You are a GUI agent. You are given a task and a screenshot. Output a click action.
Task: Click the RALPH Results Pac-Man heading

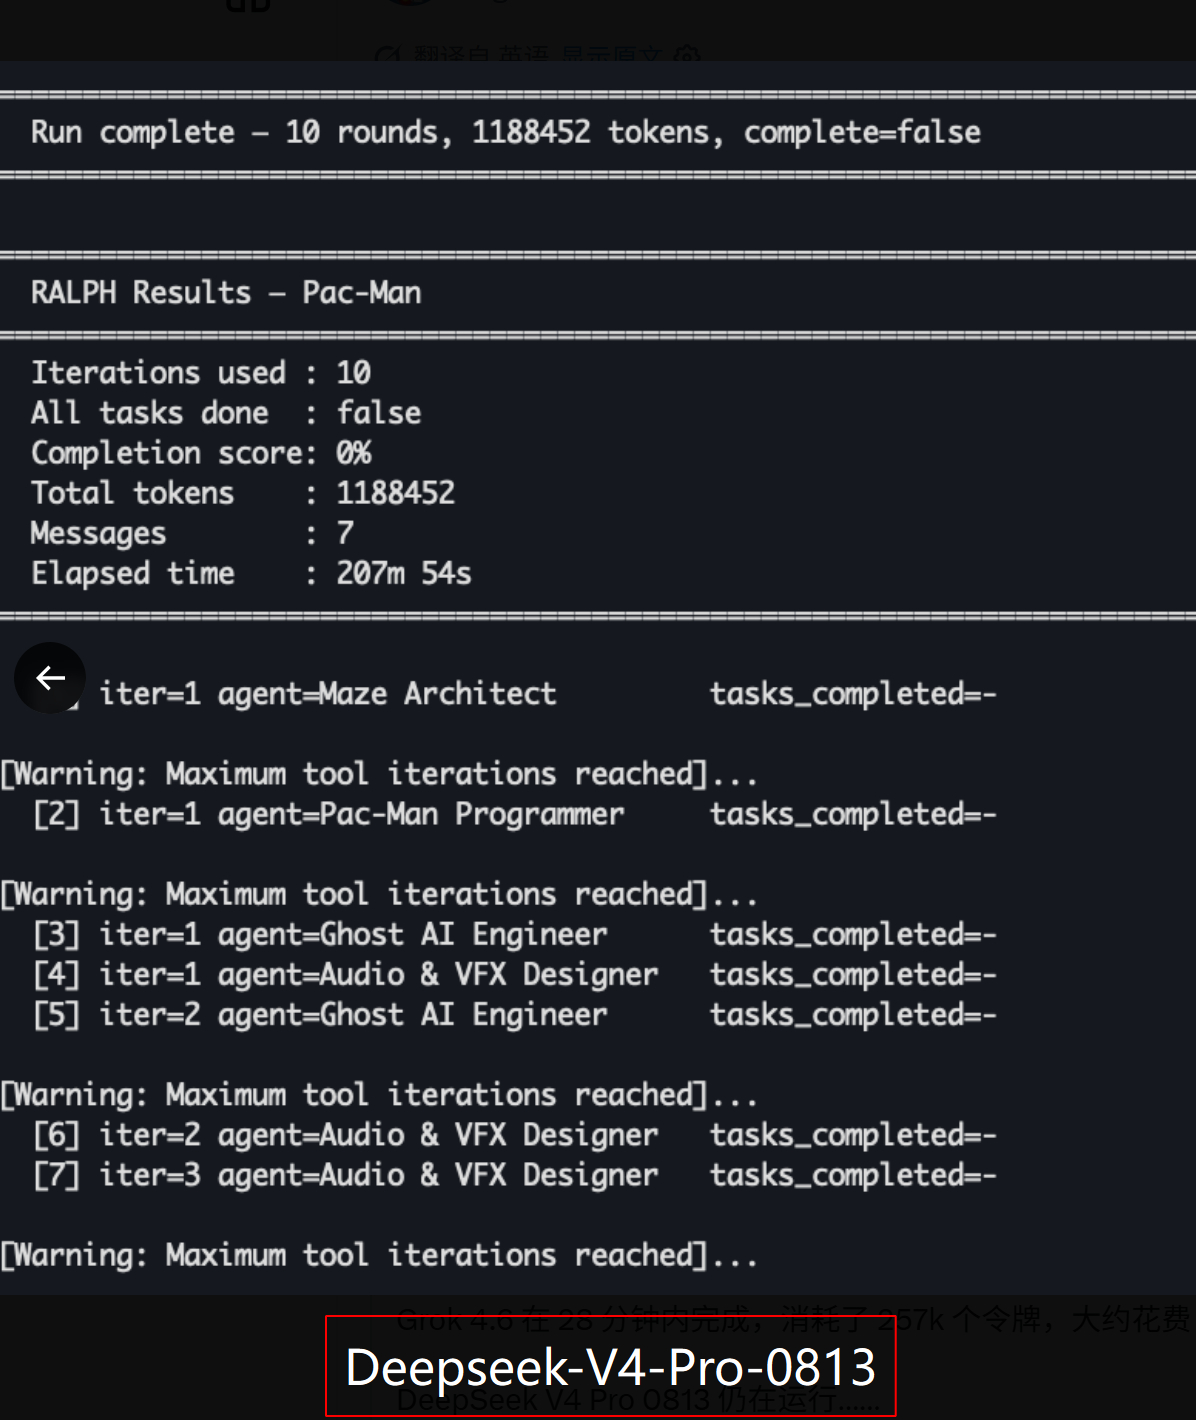[x=226, y=292]
